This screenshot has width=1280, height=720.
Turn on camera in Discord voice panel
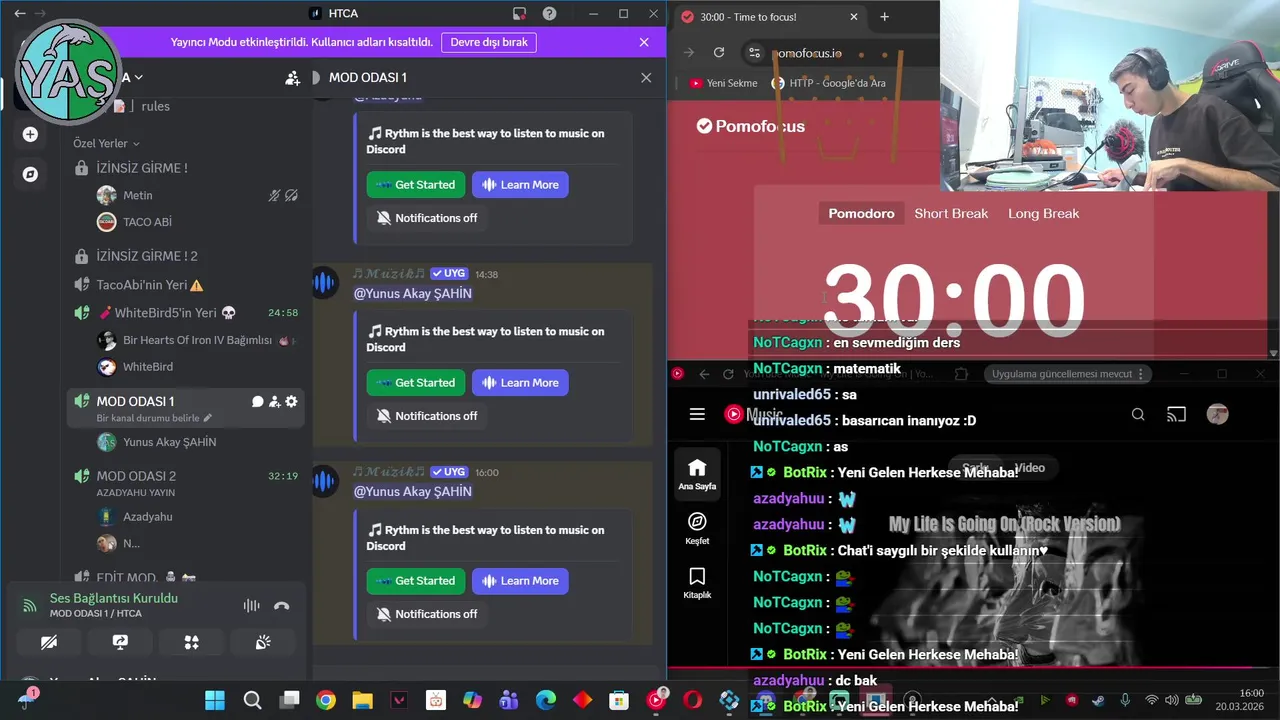[49, 642]
